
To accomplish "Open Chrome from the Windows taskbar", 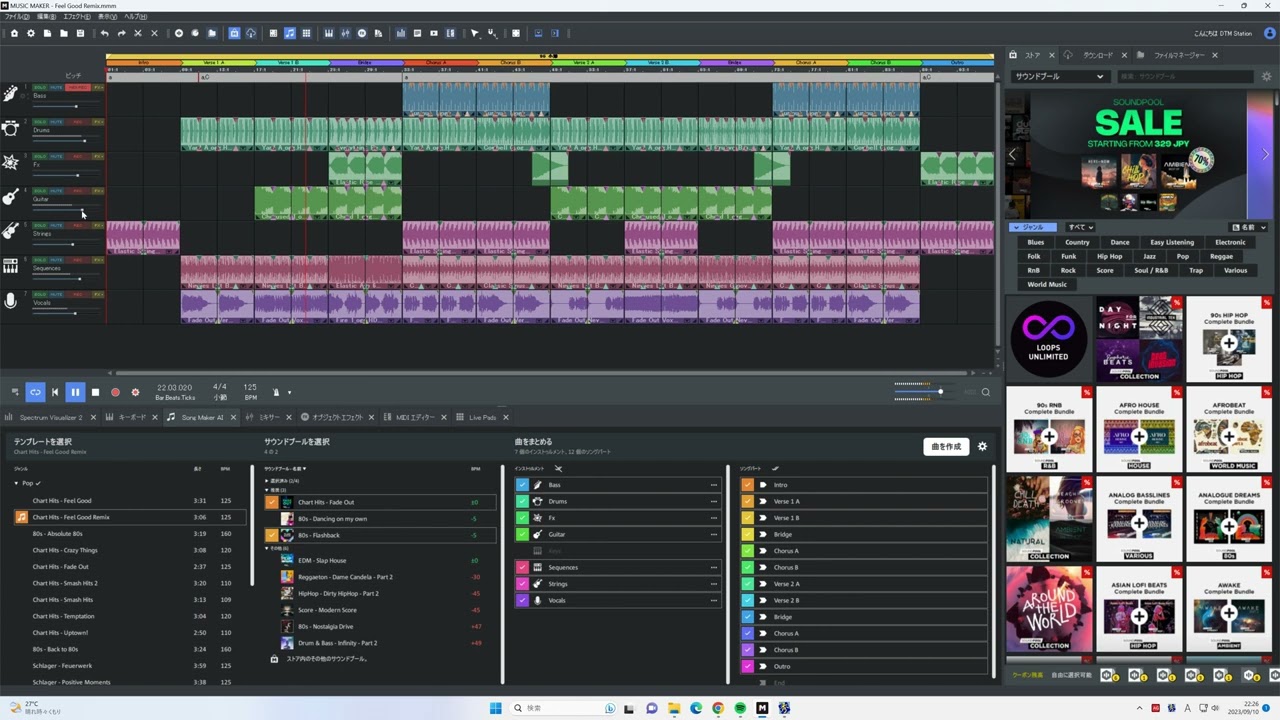I will tap(718, 708).
